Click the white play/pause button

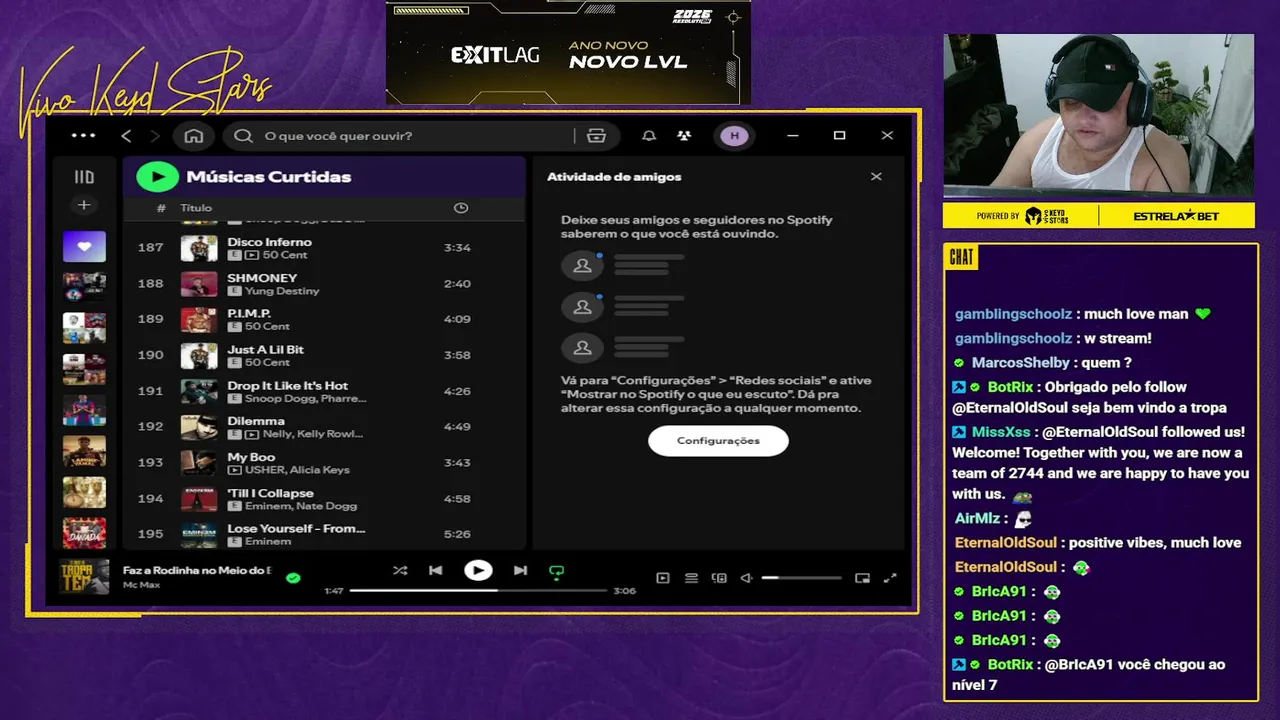coord(478,570)
